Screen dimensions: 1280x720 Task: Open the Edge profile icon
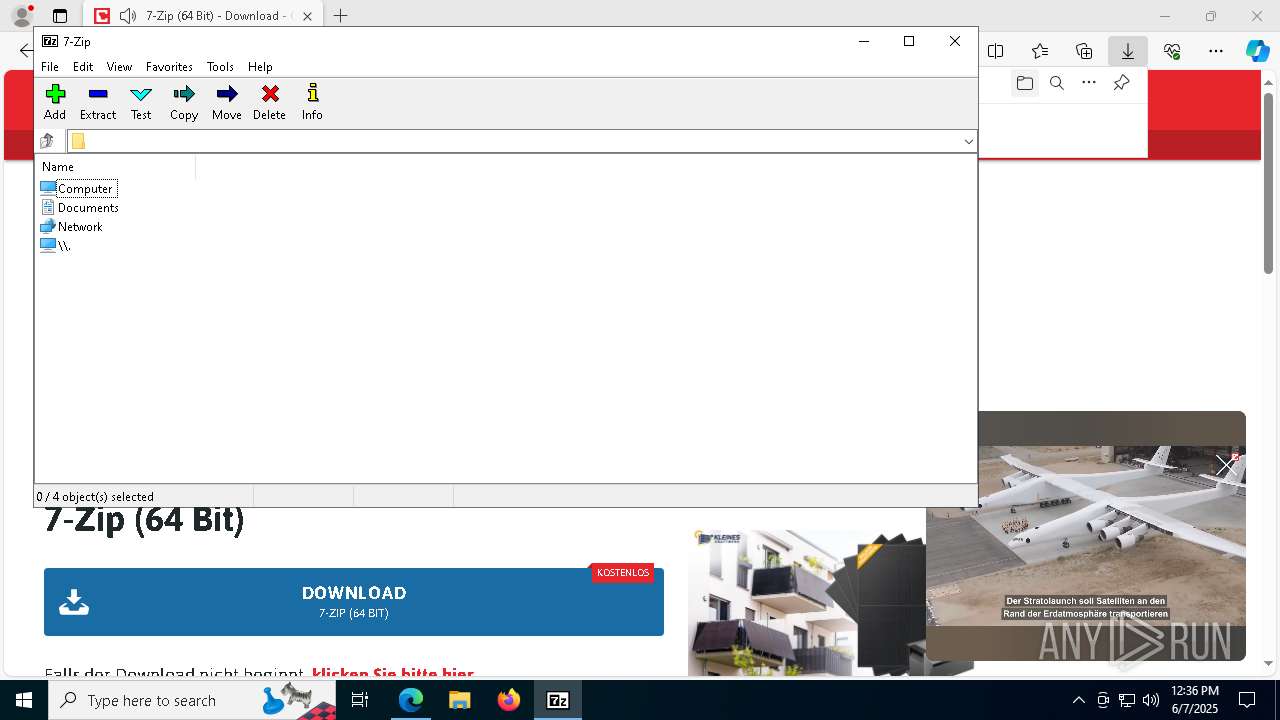coord(21,16)
